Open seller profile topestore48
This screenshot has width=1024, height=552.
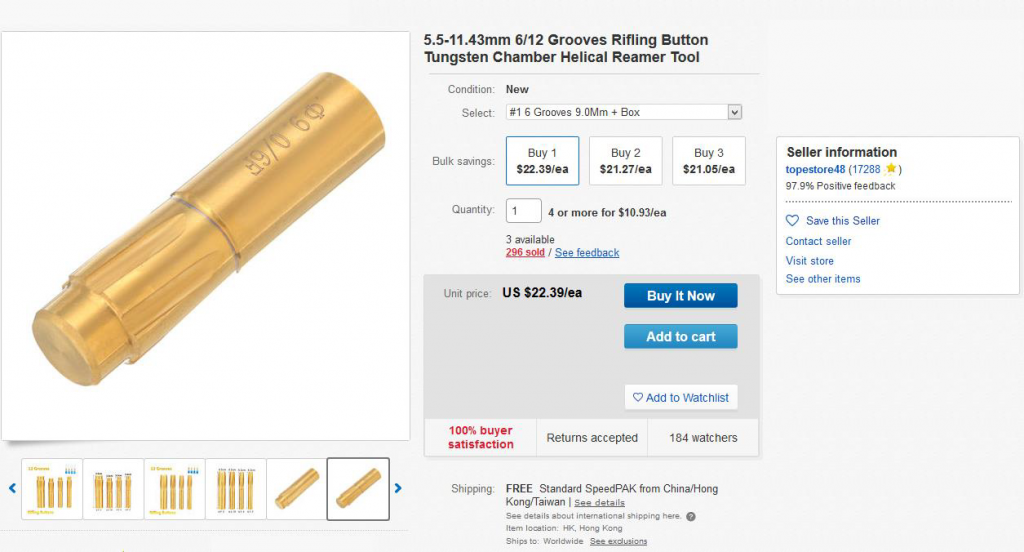point(815,169)
